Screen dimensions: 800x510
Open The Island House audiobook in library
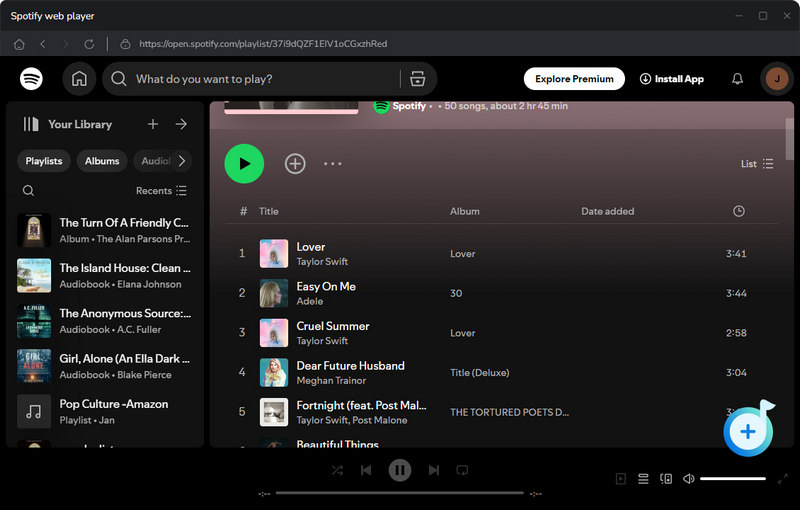pyautogui.click(x=105, y=276)
